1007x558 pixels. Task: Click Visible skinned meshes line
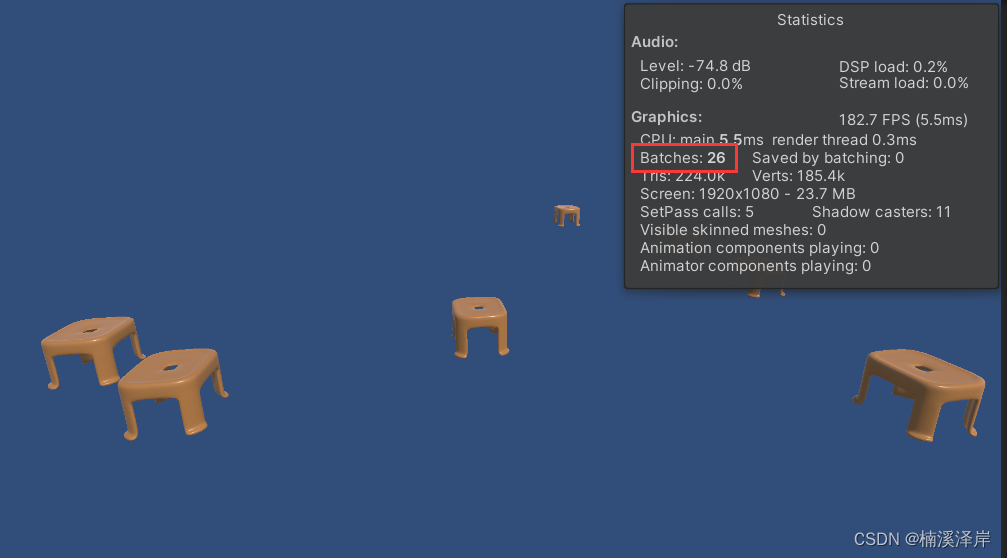pyautogui.click(x=733, y=230)
